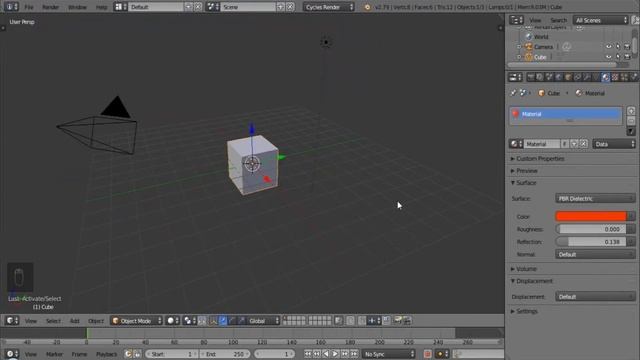Remove material slot with minus button

[631, 120]
